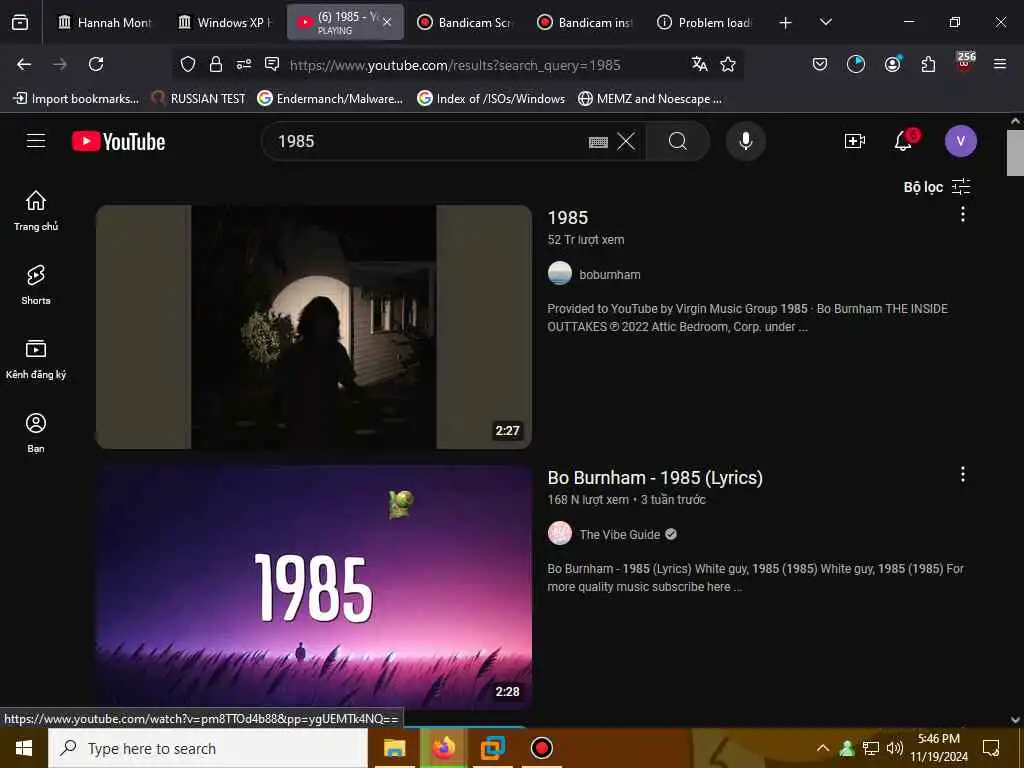Open the 1985 video title link
This screenshot has width=1024, height=768.
[568, 217]
